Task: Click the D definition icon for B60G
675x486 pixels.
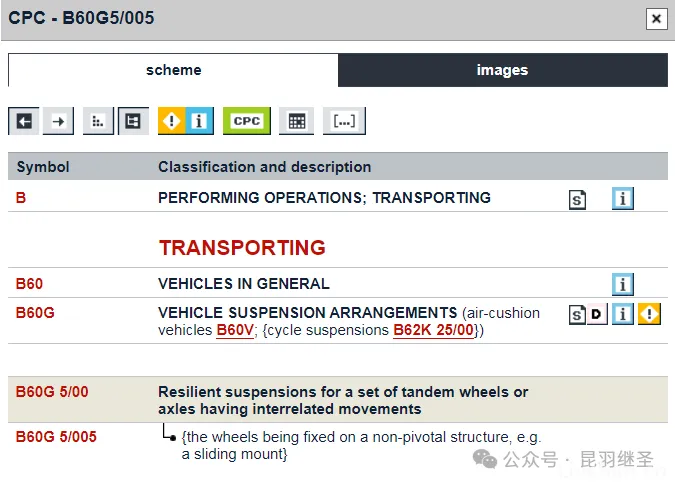Action: (597, 315)
